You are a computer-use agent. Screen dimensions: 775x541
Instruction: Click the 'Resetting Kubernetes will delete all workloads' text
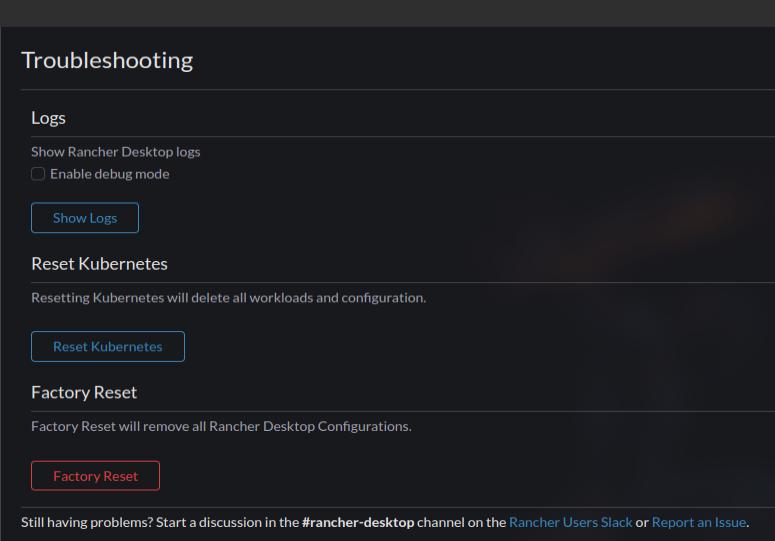(228, 298)
